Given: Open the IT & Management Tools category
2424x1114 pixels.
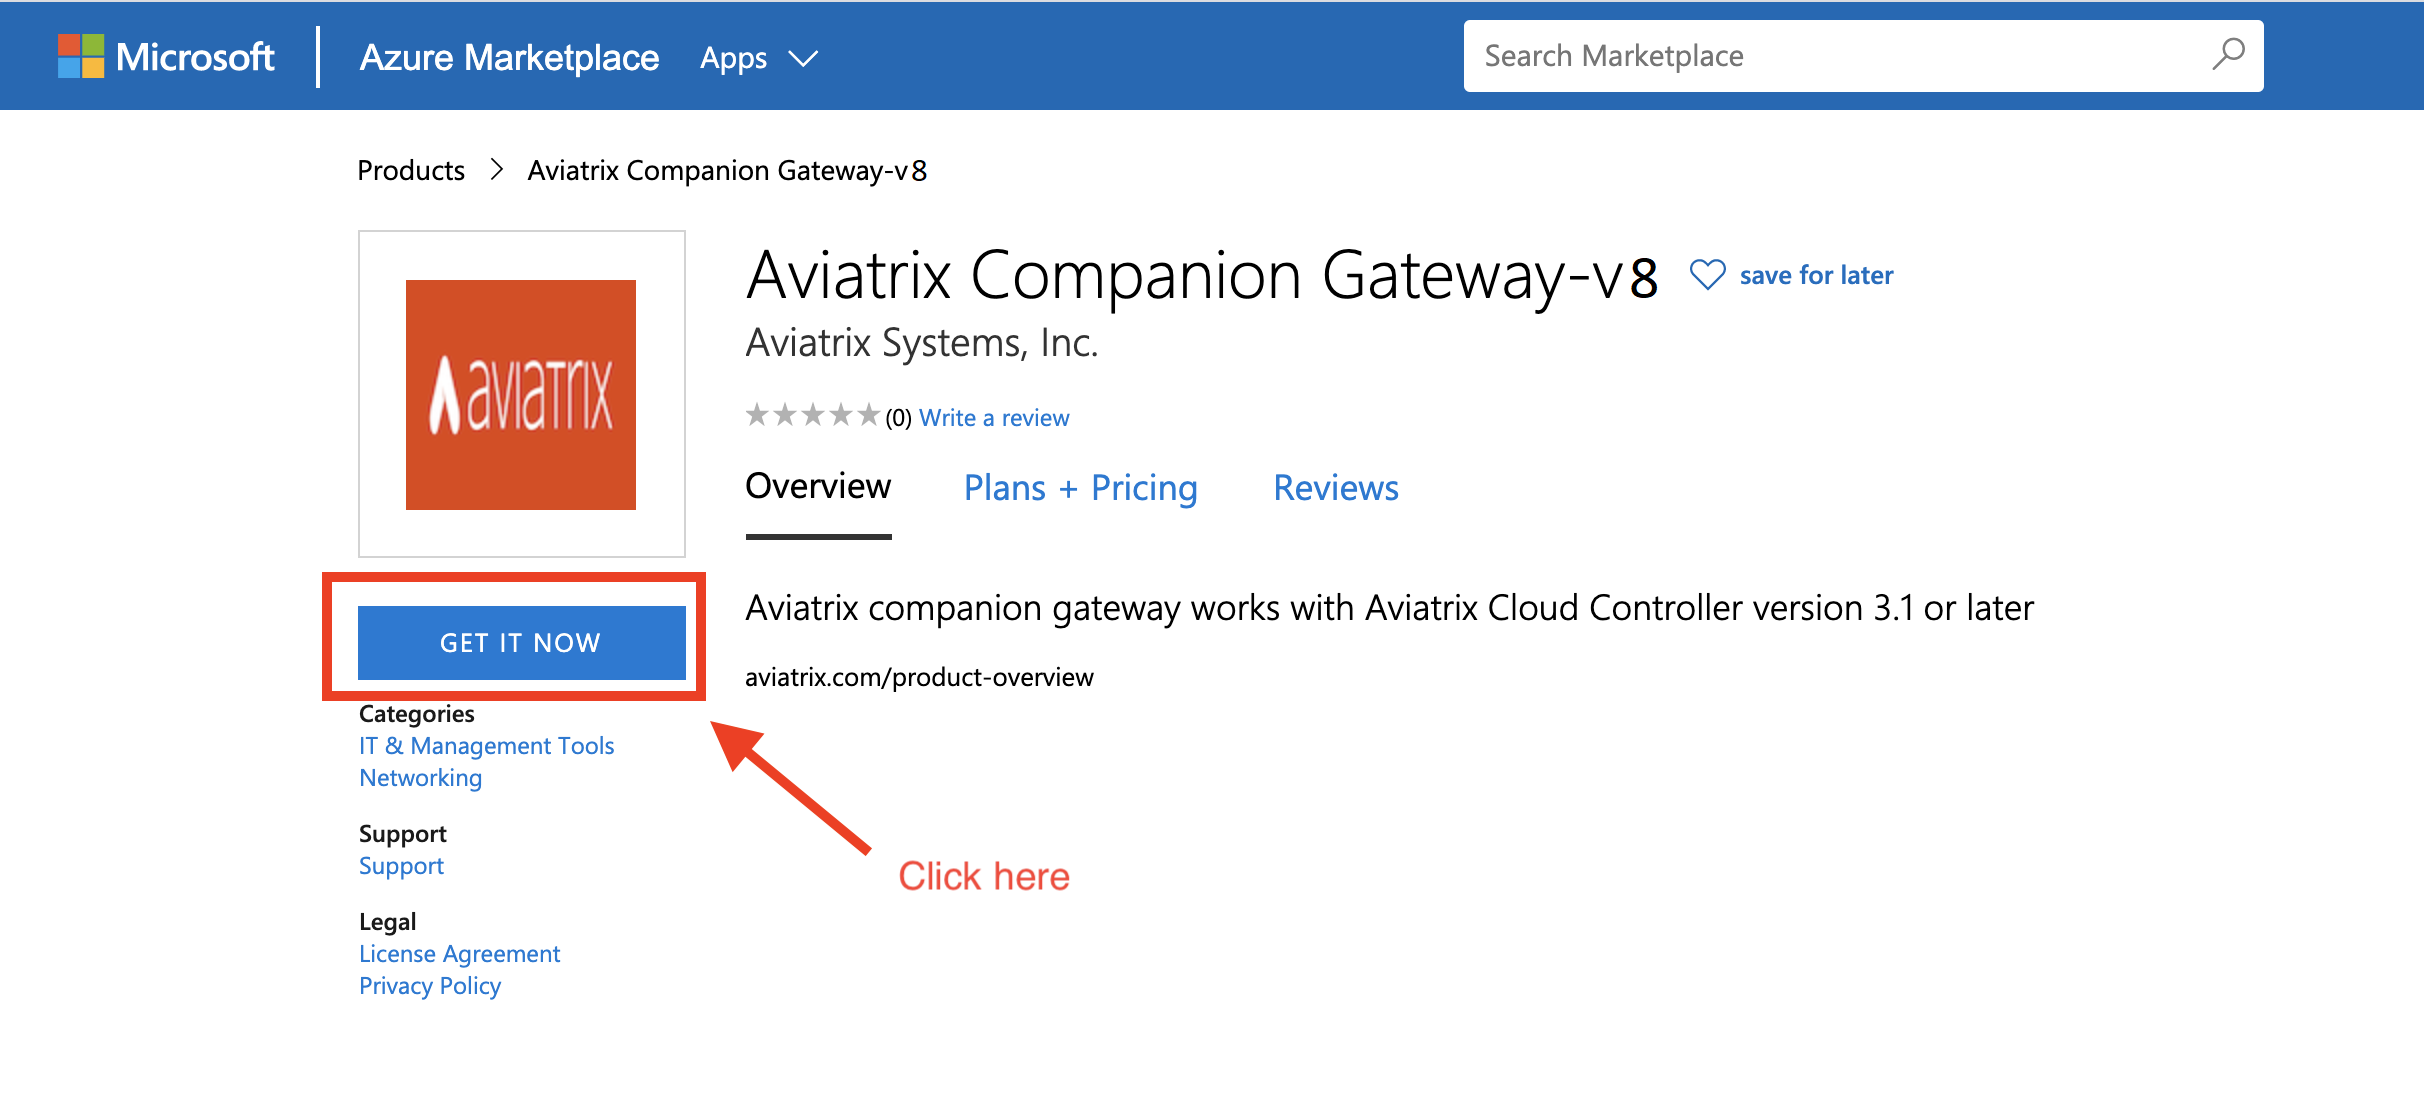Looking at the screenshot, I should click(486, 745).
